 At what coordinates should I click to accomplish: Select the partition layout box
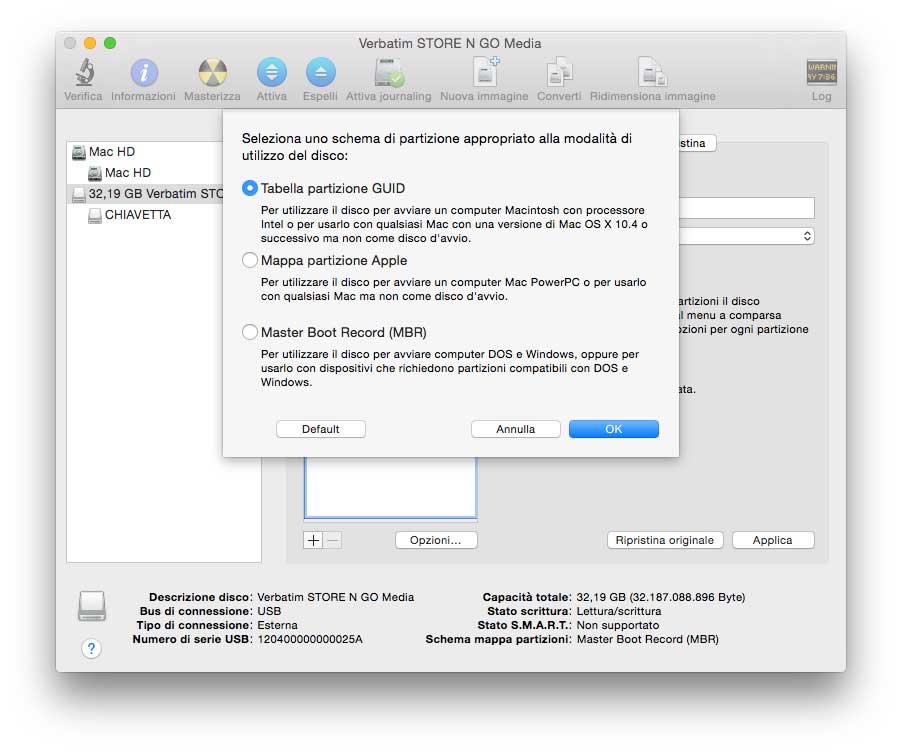390,487
